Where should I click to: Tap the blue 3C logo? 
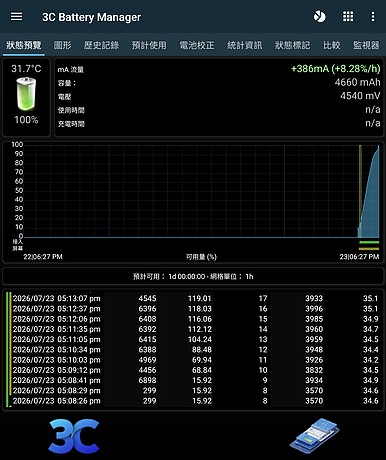pos(74,436)
